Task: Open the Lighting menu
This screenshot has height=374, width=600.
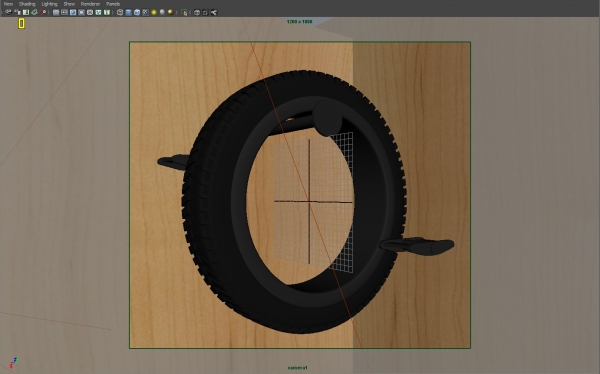Action: point(49,4)
